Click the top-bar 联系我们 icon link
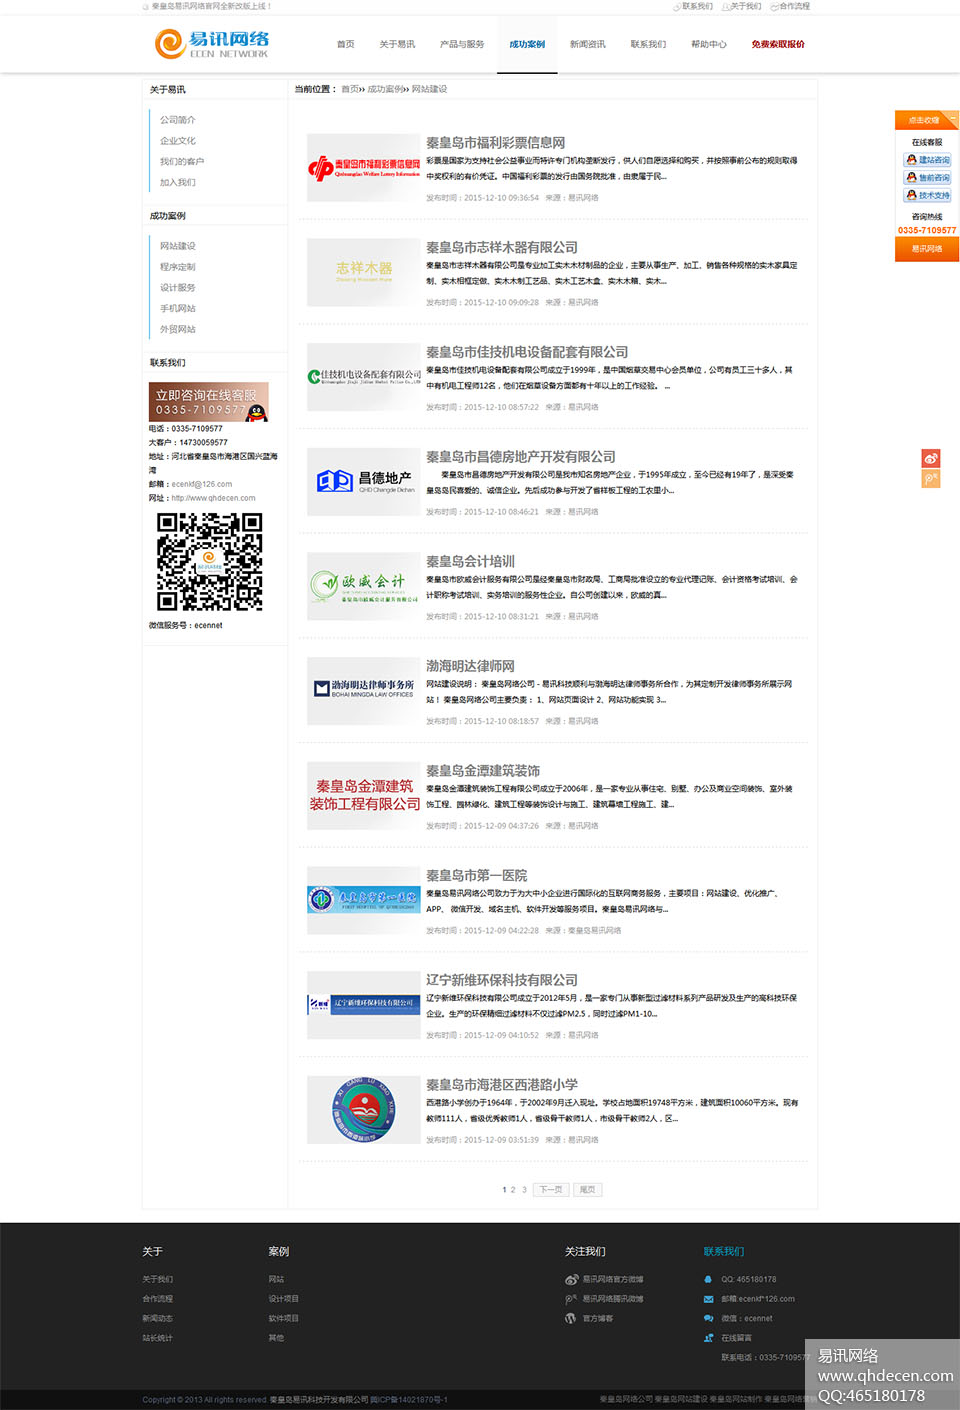 tap(693, 6)
